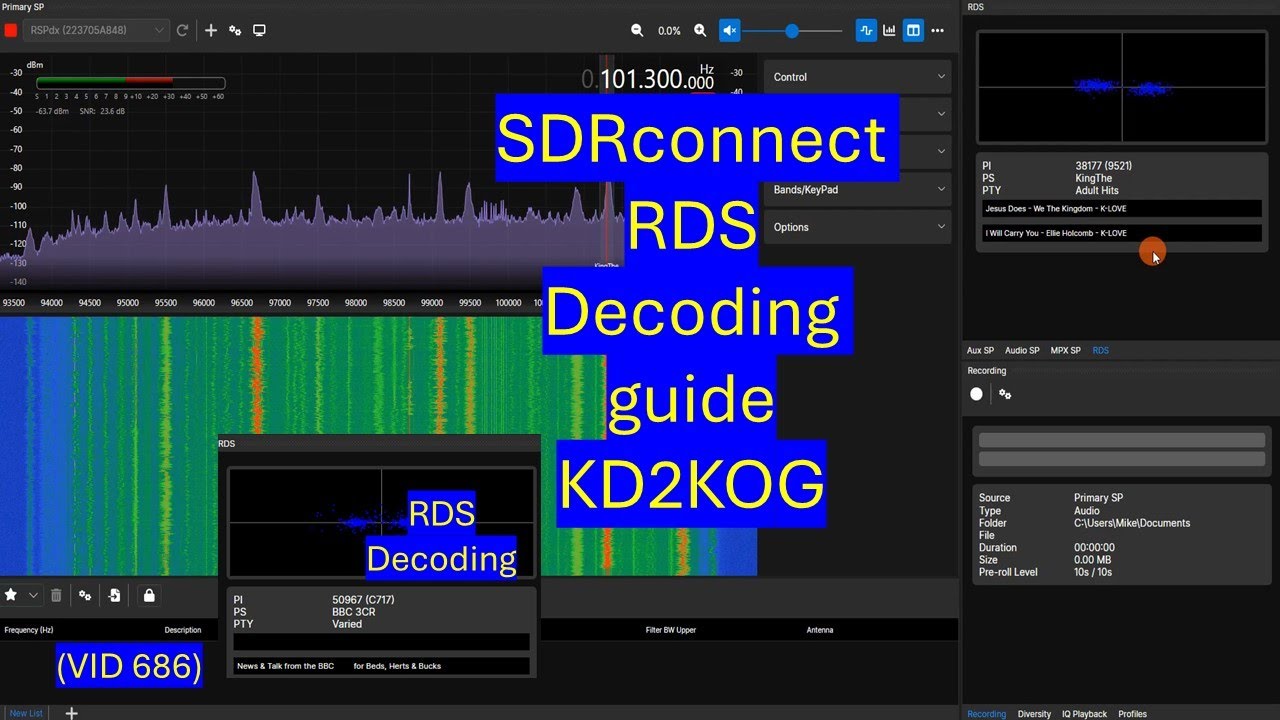Image resolution: width=1280 pixels, height=720 pixels.
Task: Select the New List tab
Action: 26,713
